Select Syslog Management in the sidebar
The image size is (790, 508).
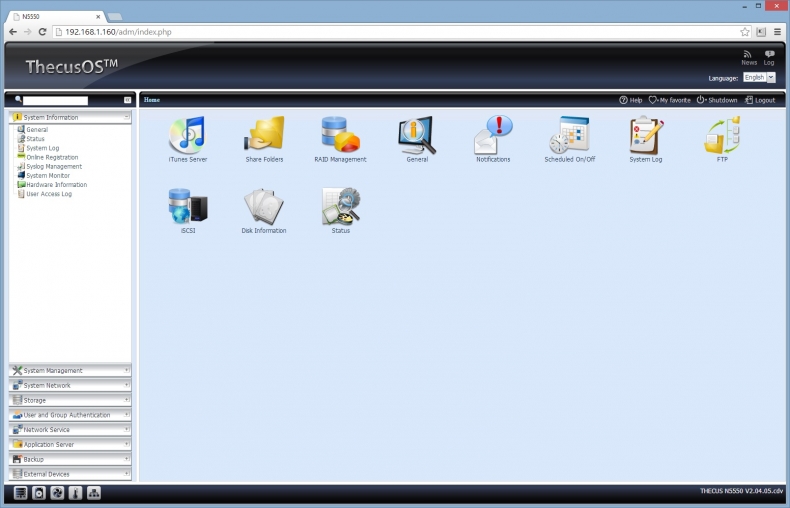pos(54,166)
